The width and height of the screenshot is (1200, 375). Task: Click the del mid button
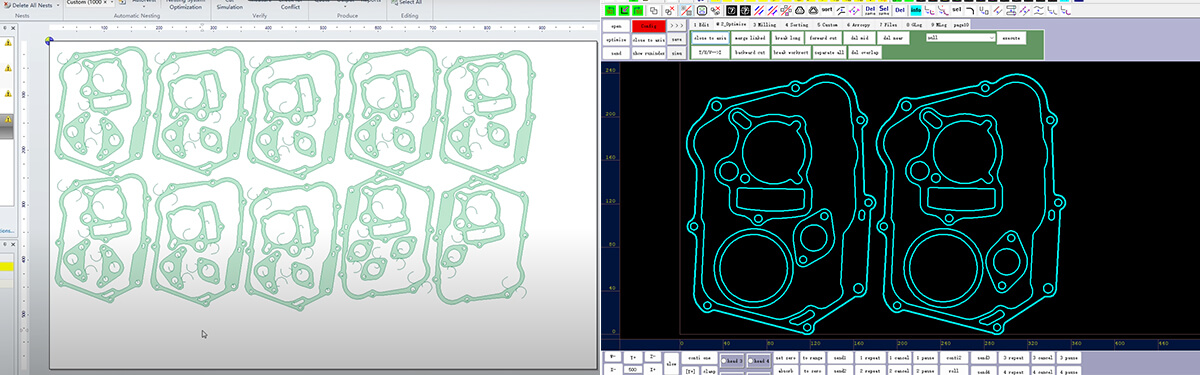[x=859, y=37]
